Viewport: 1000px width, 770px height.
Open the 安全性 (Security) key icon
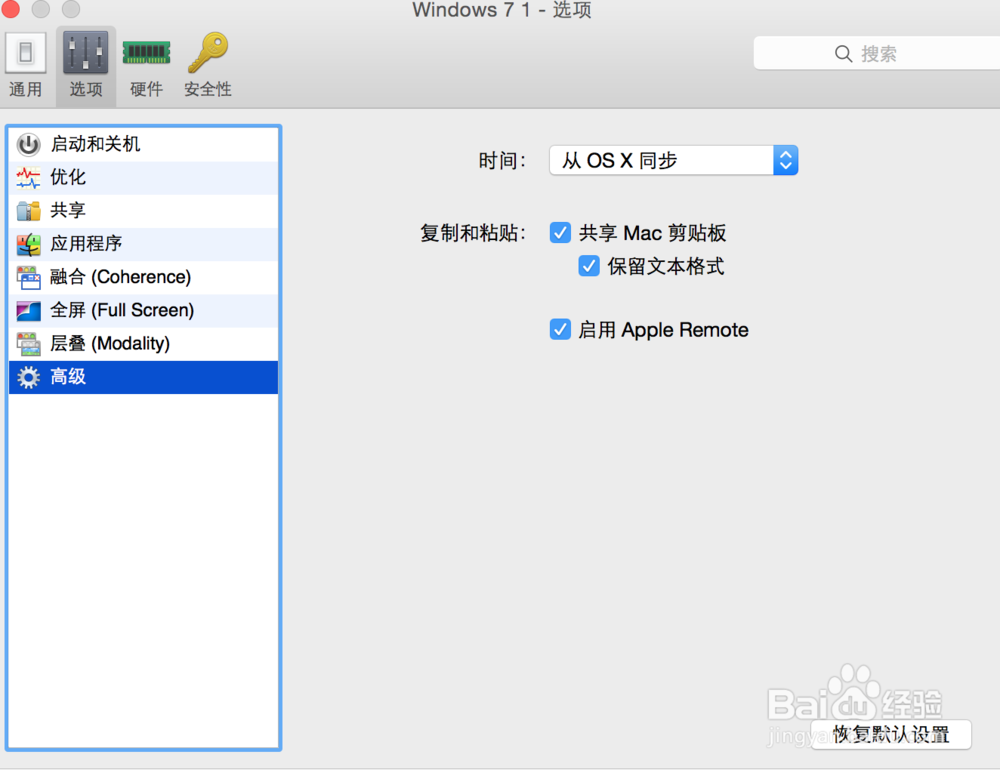(x=208, y=52)
